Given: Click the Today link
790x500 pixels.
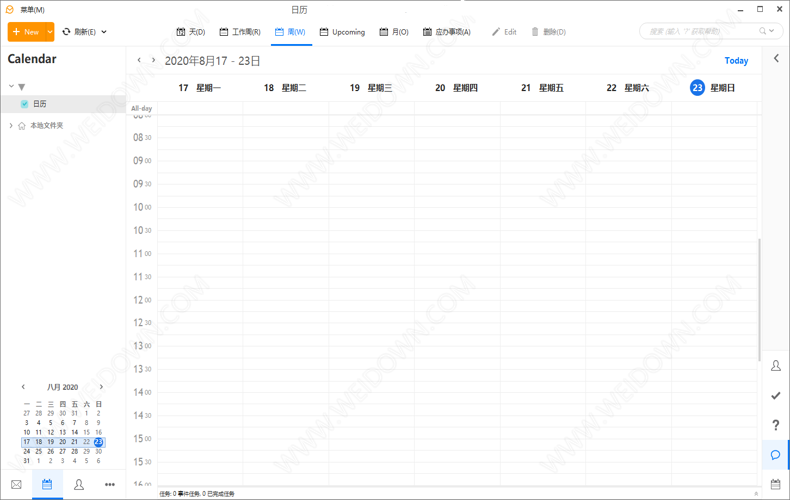Looking at the screenshot, I should (736, 60).
